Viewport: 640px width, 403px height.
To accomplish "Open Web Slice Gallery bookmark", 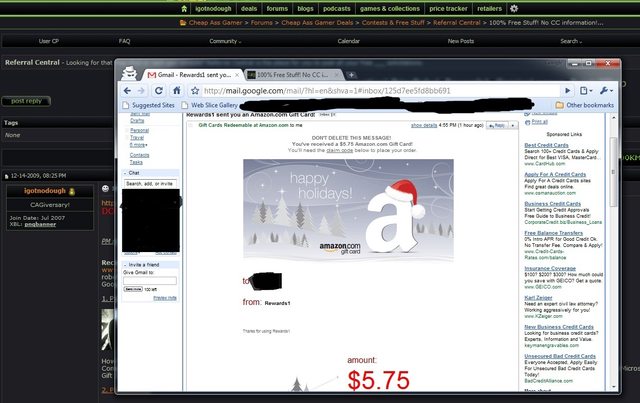I will tap(209, 105).
